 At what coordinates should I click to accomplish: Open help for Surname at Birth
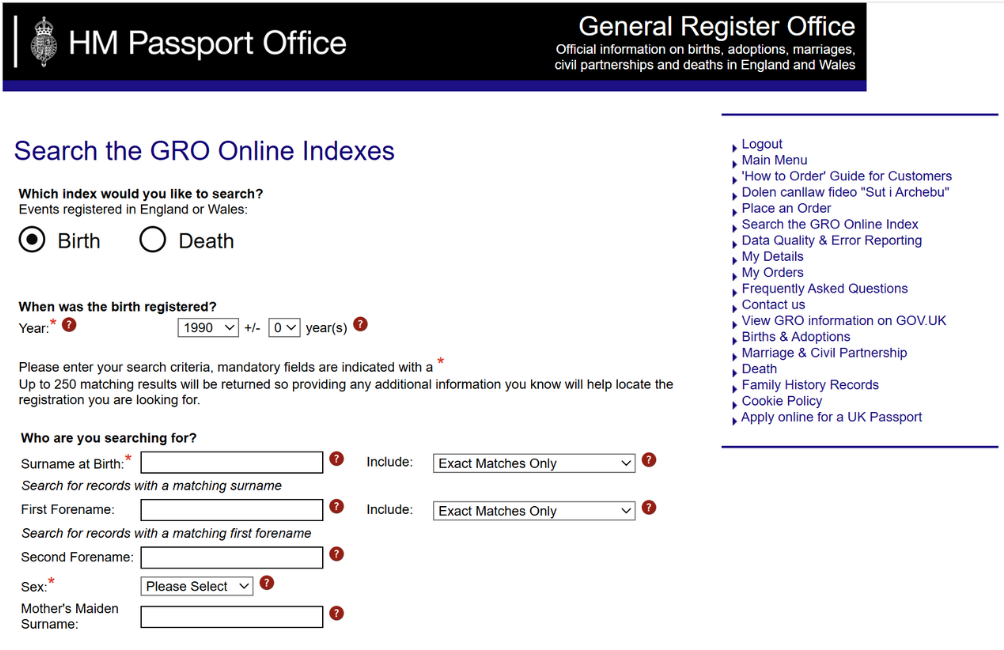[336, 458]
